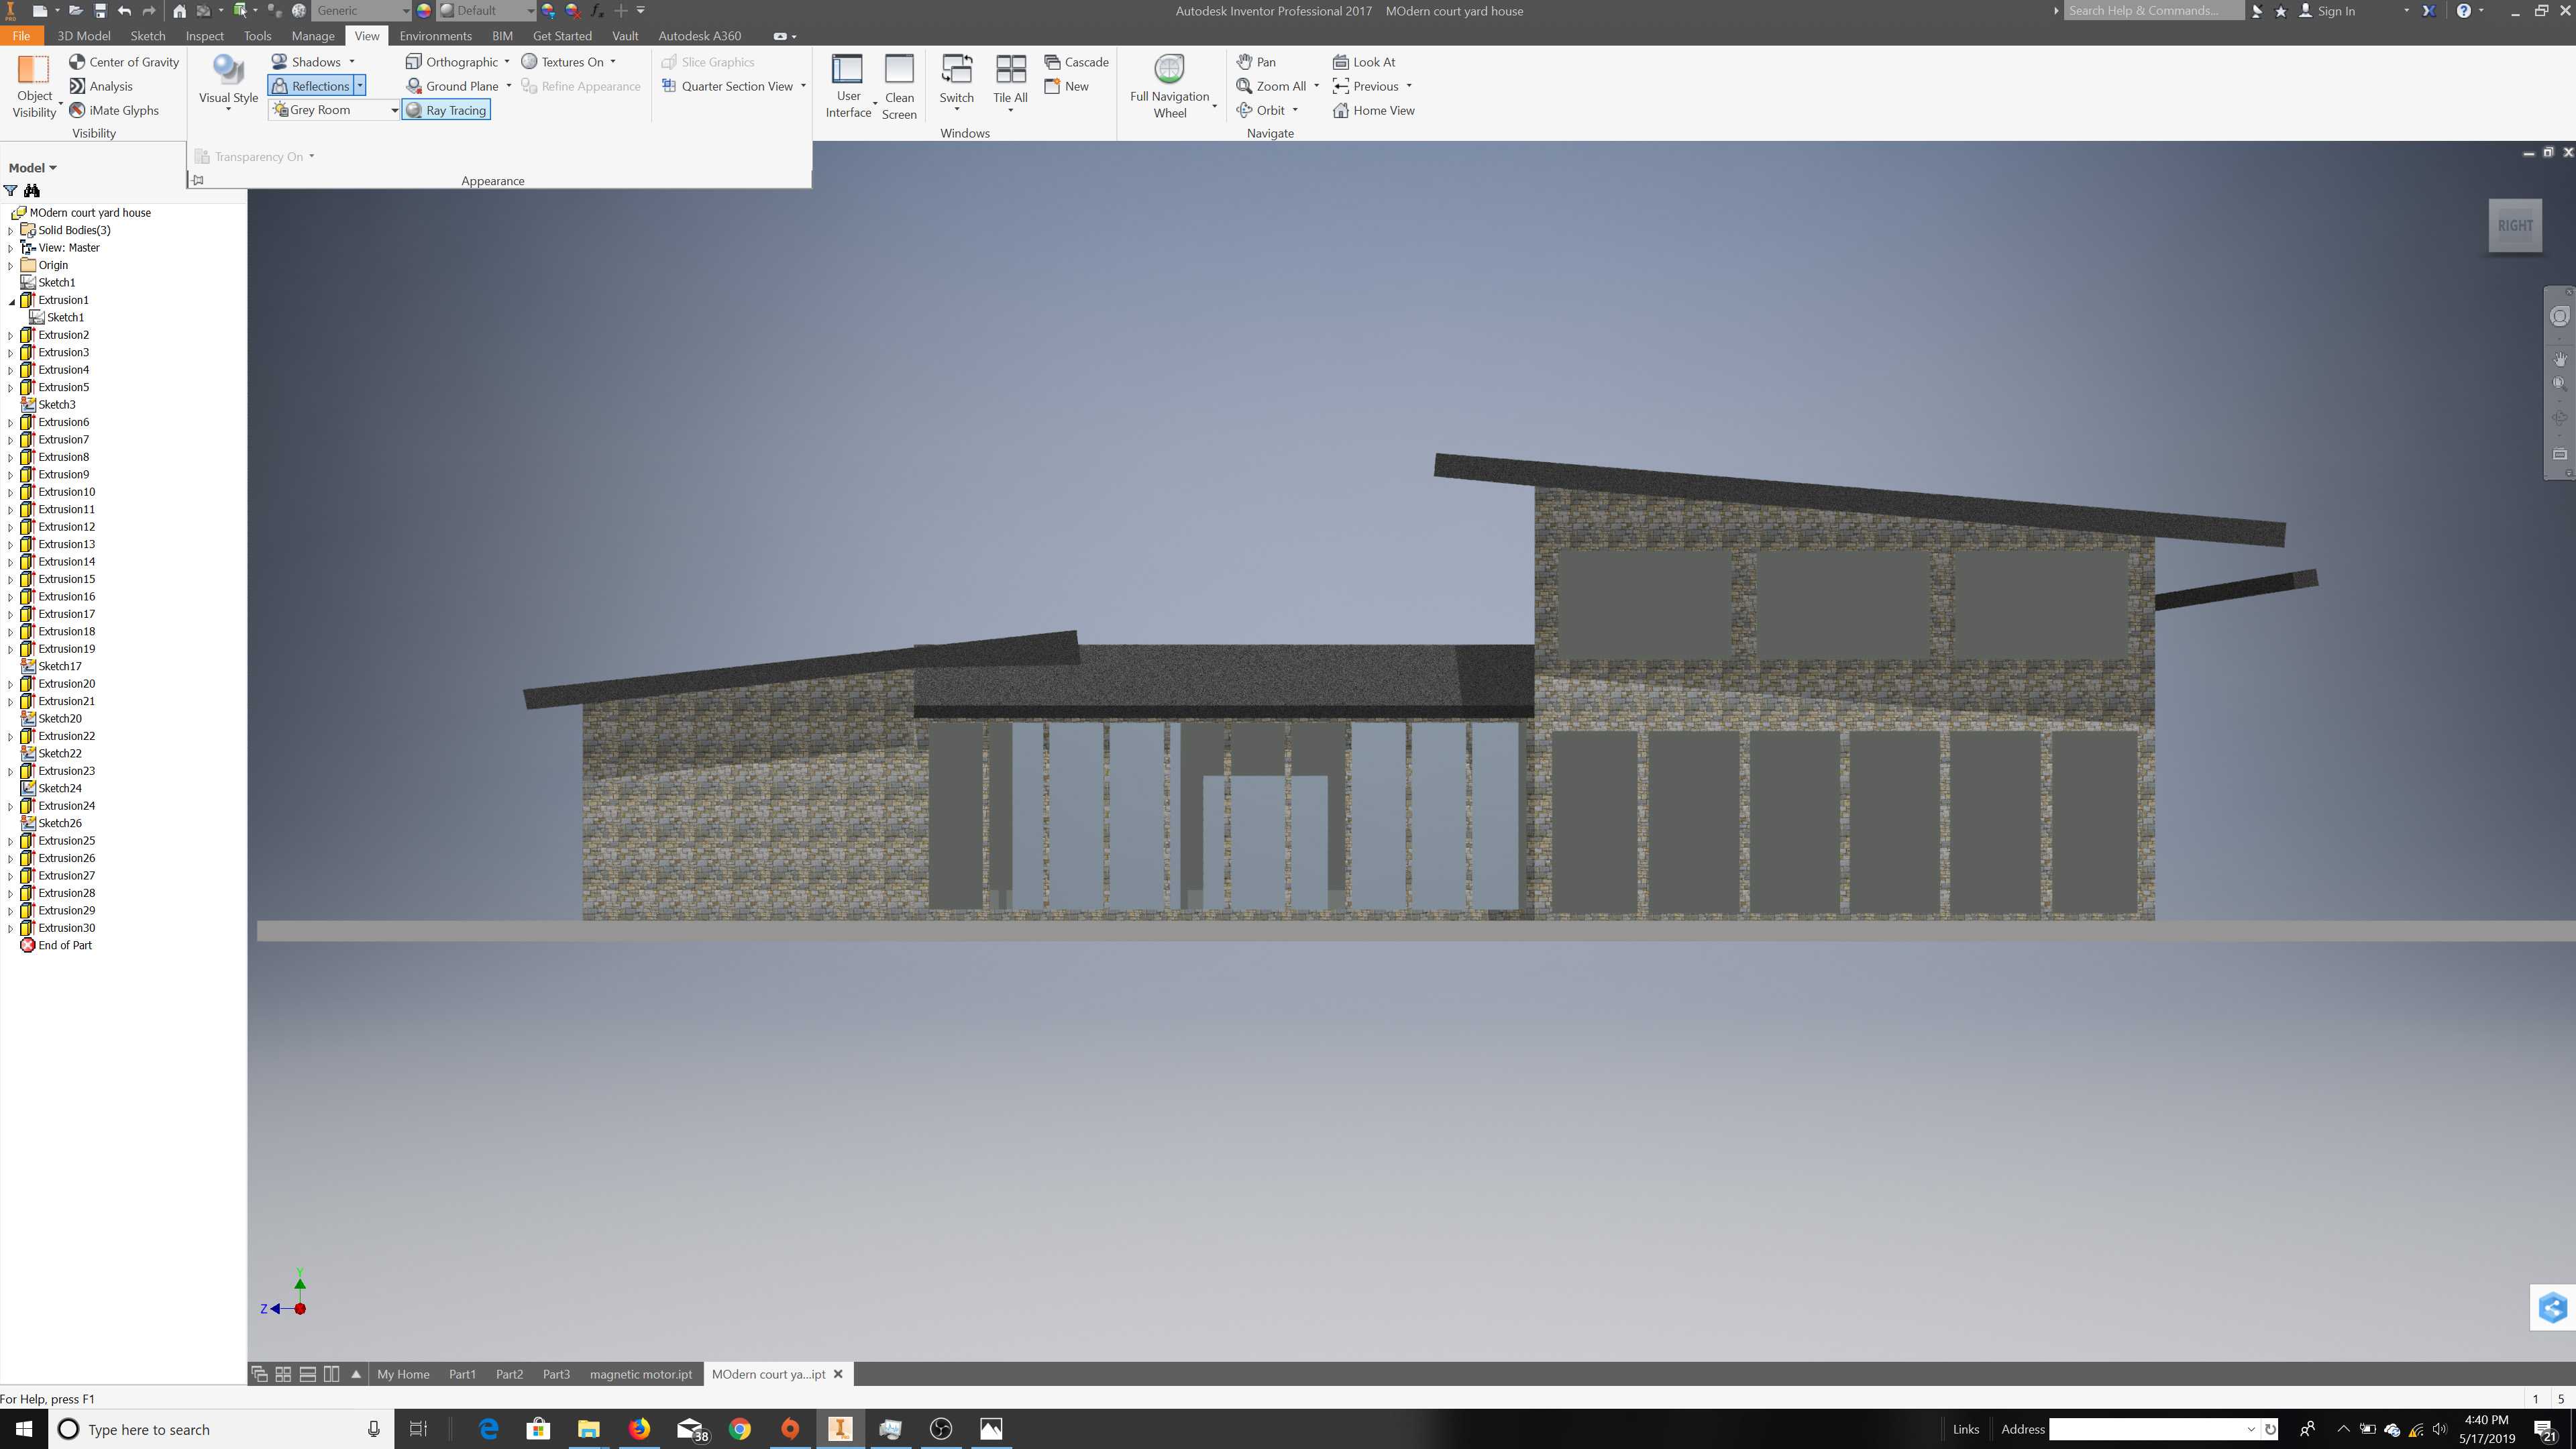Open the Inspect ribbon tab
This screenshot has height=1449, width=2576.
(205, 36)
